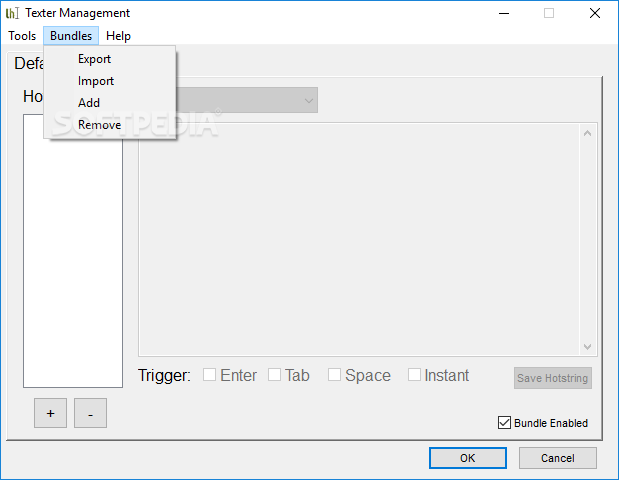Click the minus button to remove hotstring
This screenshot has height=480, width=619.
(x=90, y=413)
